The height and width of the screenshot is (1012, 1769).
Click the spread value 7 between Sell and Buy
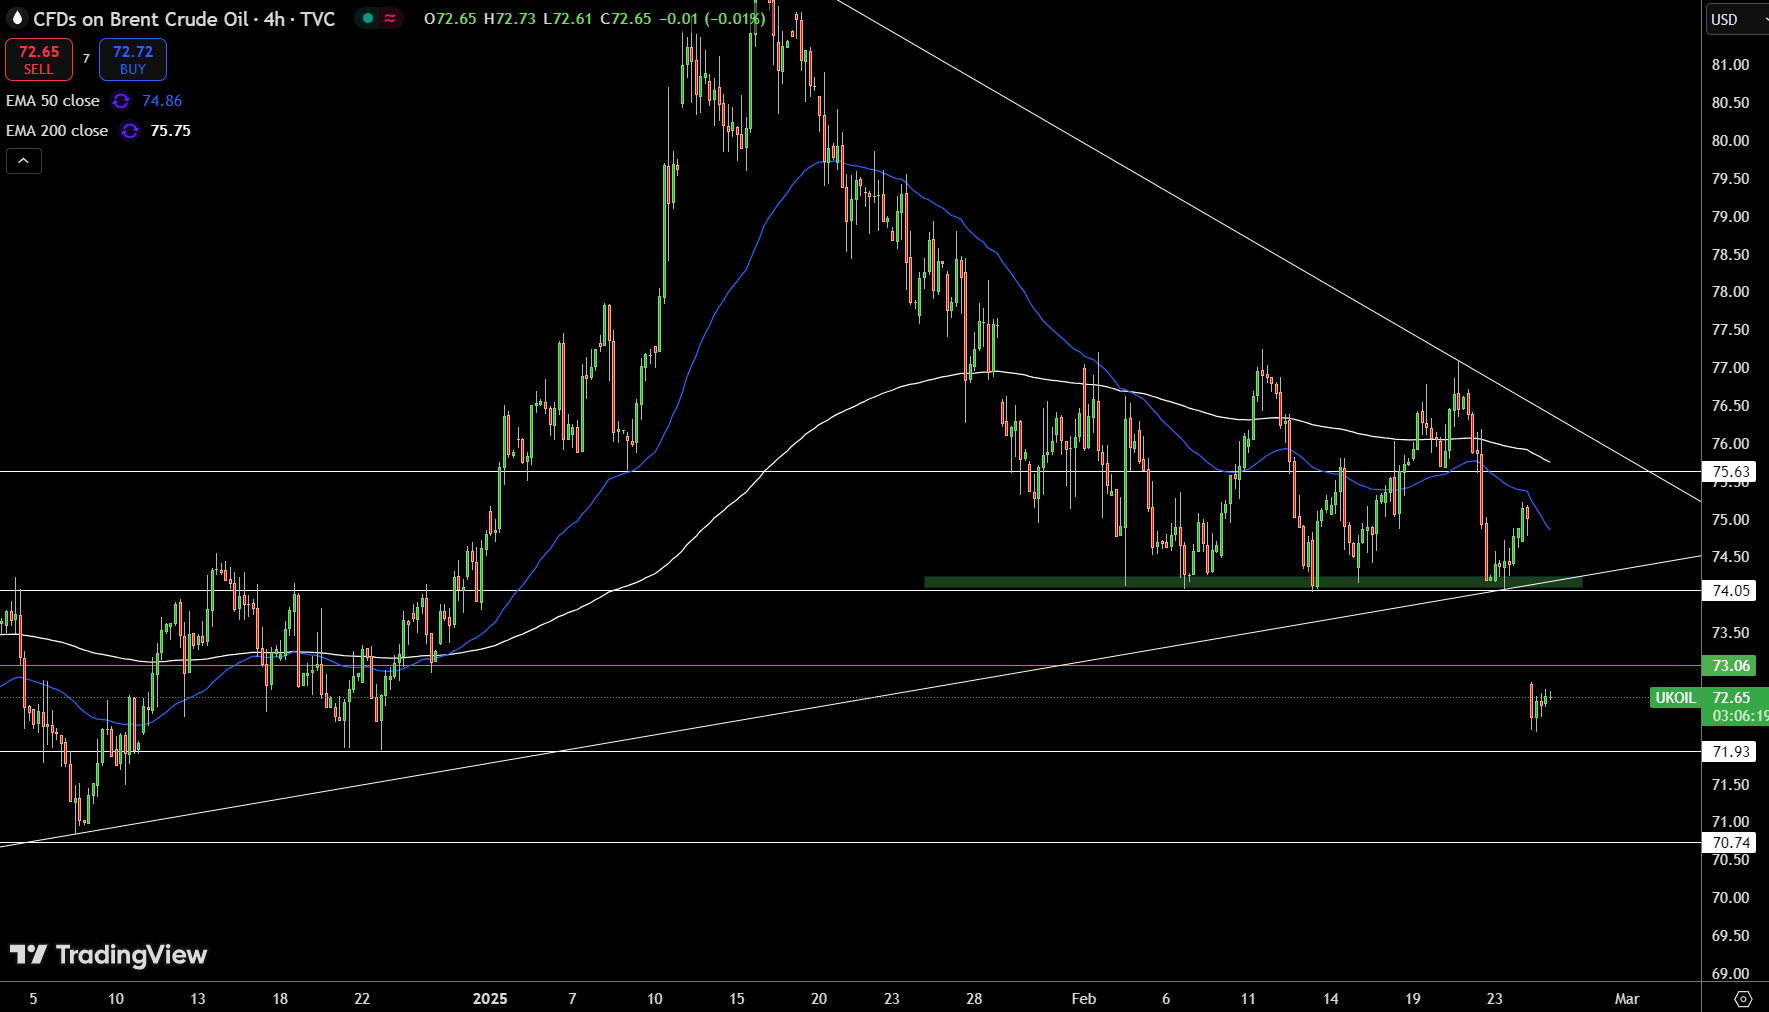(86, 59)
